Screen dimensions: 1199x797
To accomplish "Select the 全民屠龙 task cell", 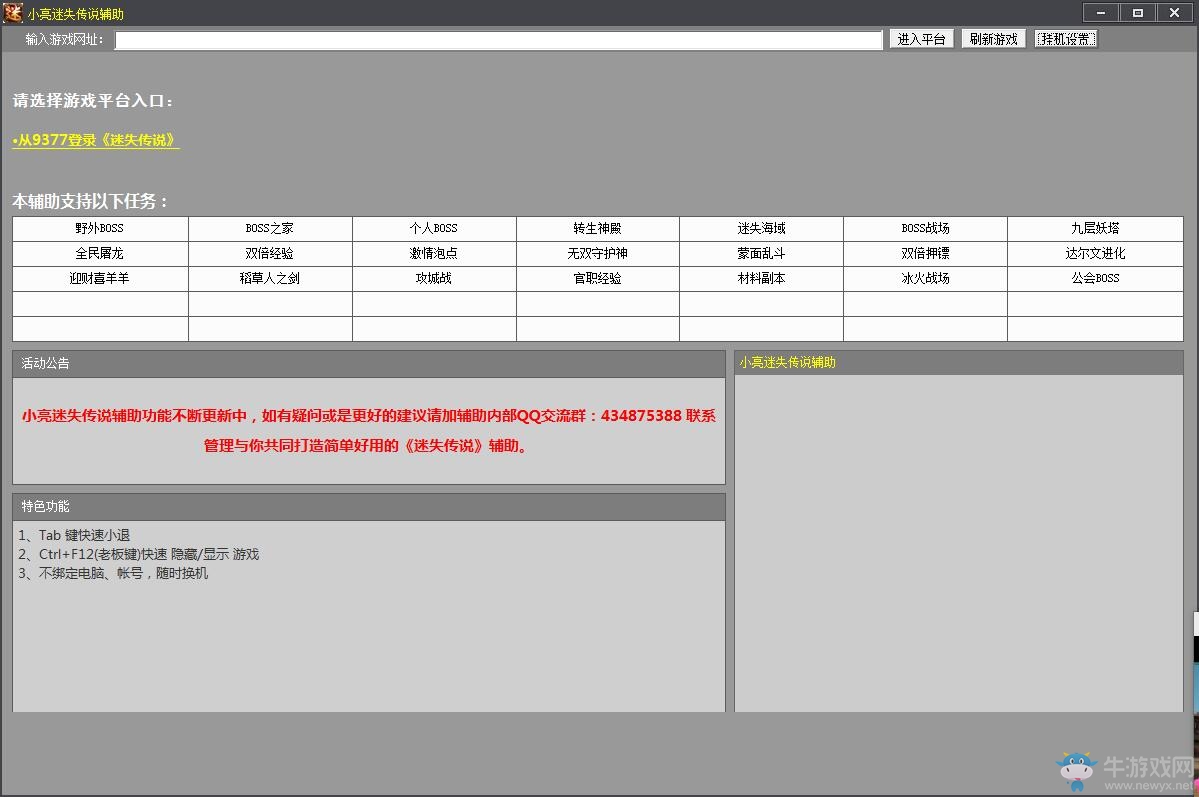I will click(x=100, y=254).
